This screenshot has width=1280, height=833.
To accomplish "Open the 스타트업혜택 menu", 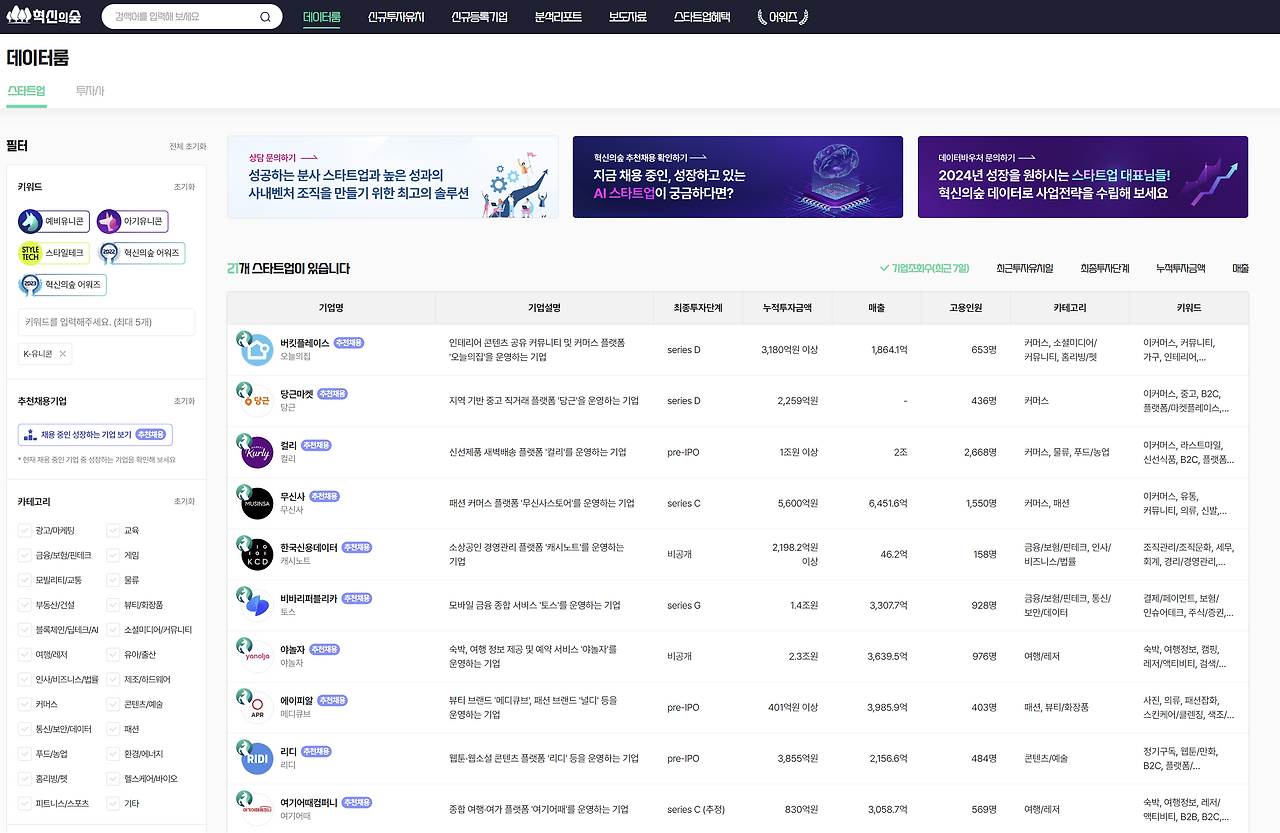I will click(702, 17).
